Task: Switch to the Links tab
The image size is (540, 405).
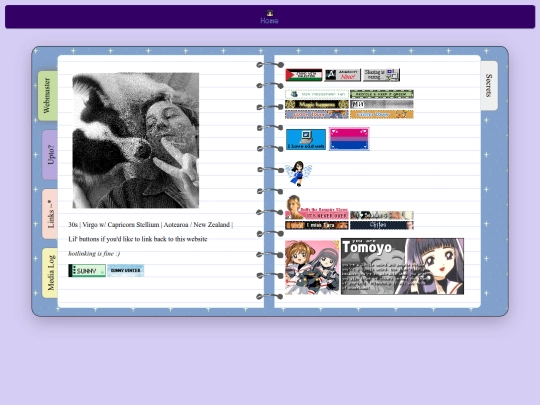Action: [50, 214]
